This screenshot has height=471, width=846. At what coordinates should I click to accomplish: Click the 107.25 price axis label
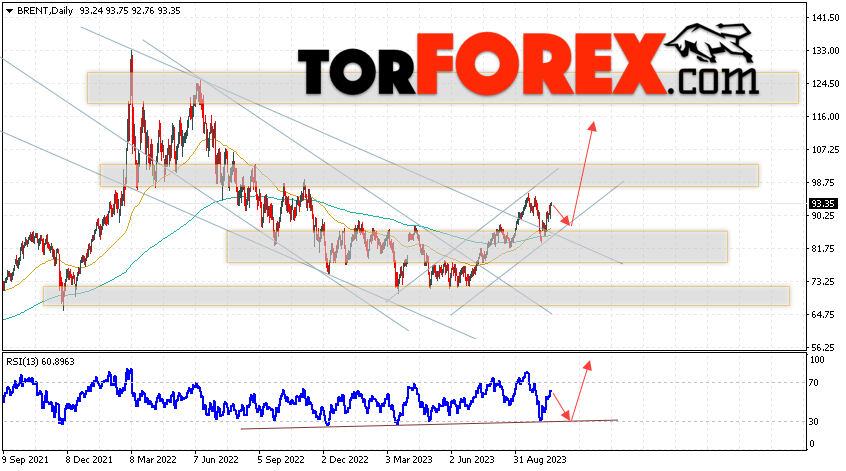(825, 149)
